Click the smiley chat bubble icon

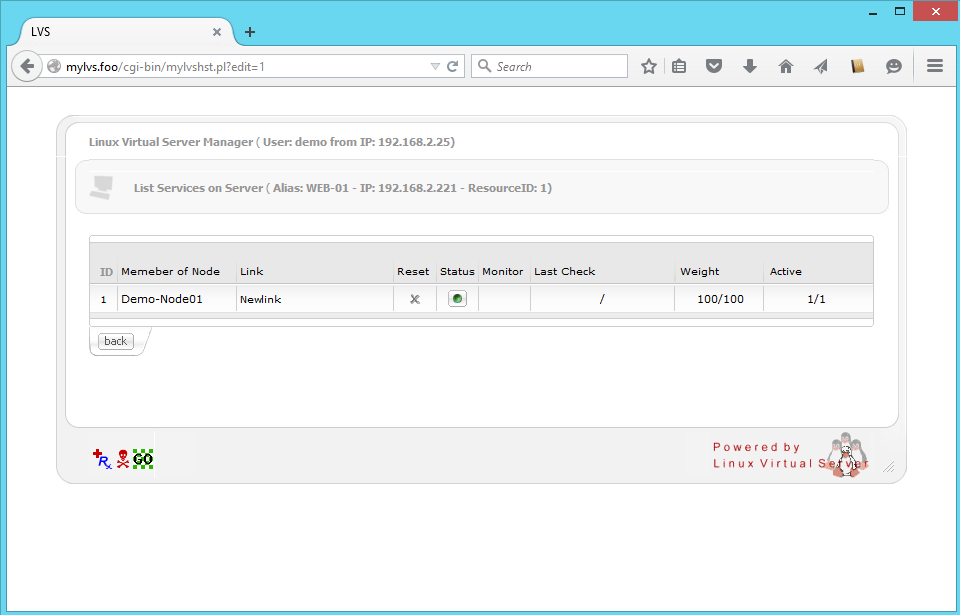tap(893, 66)
